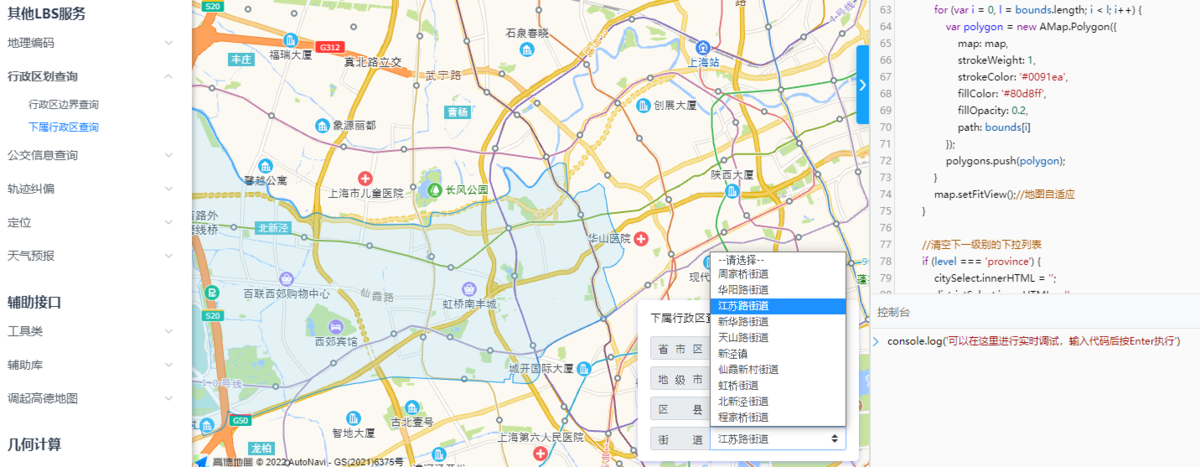Viewport: 1200px width, 467px height.
Task: Select 新华路街道 from the dropdown list
Action: [779, 322]
